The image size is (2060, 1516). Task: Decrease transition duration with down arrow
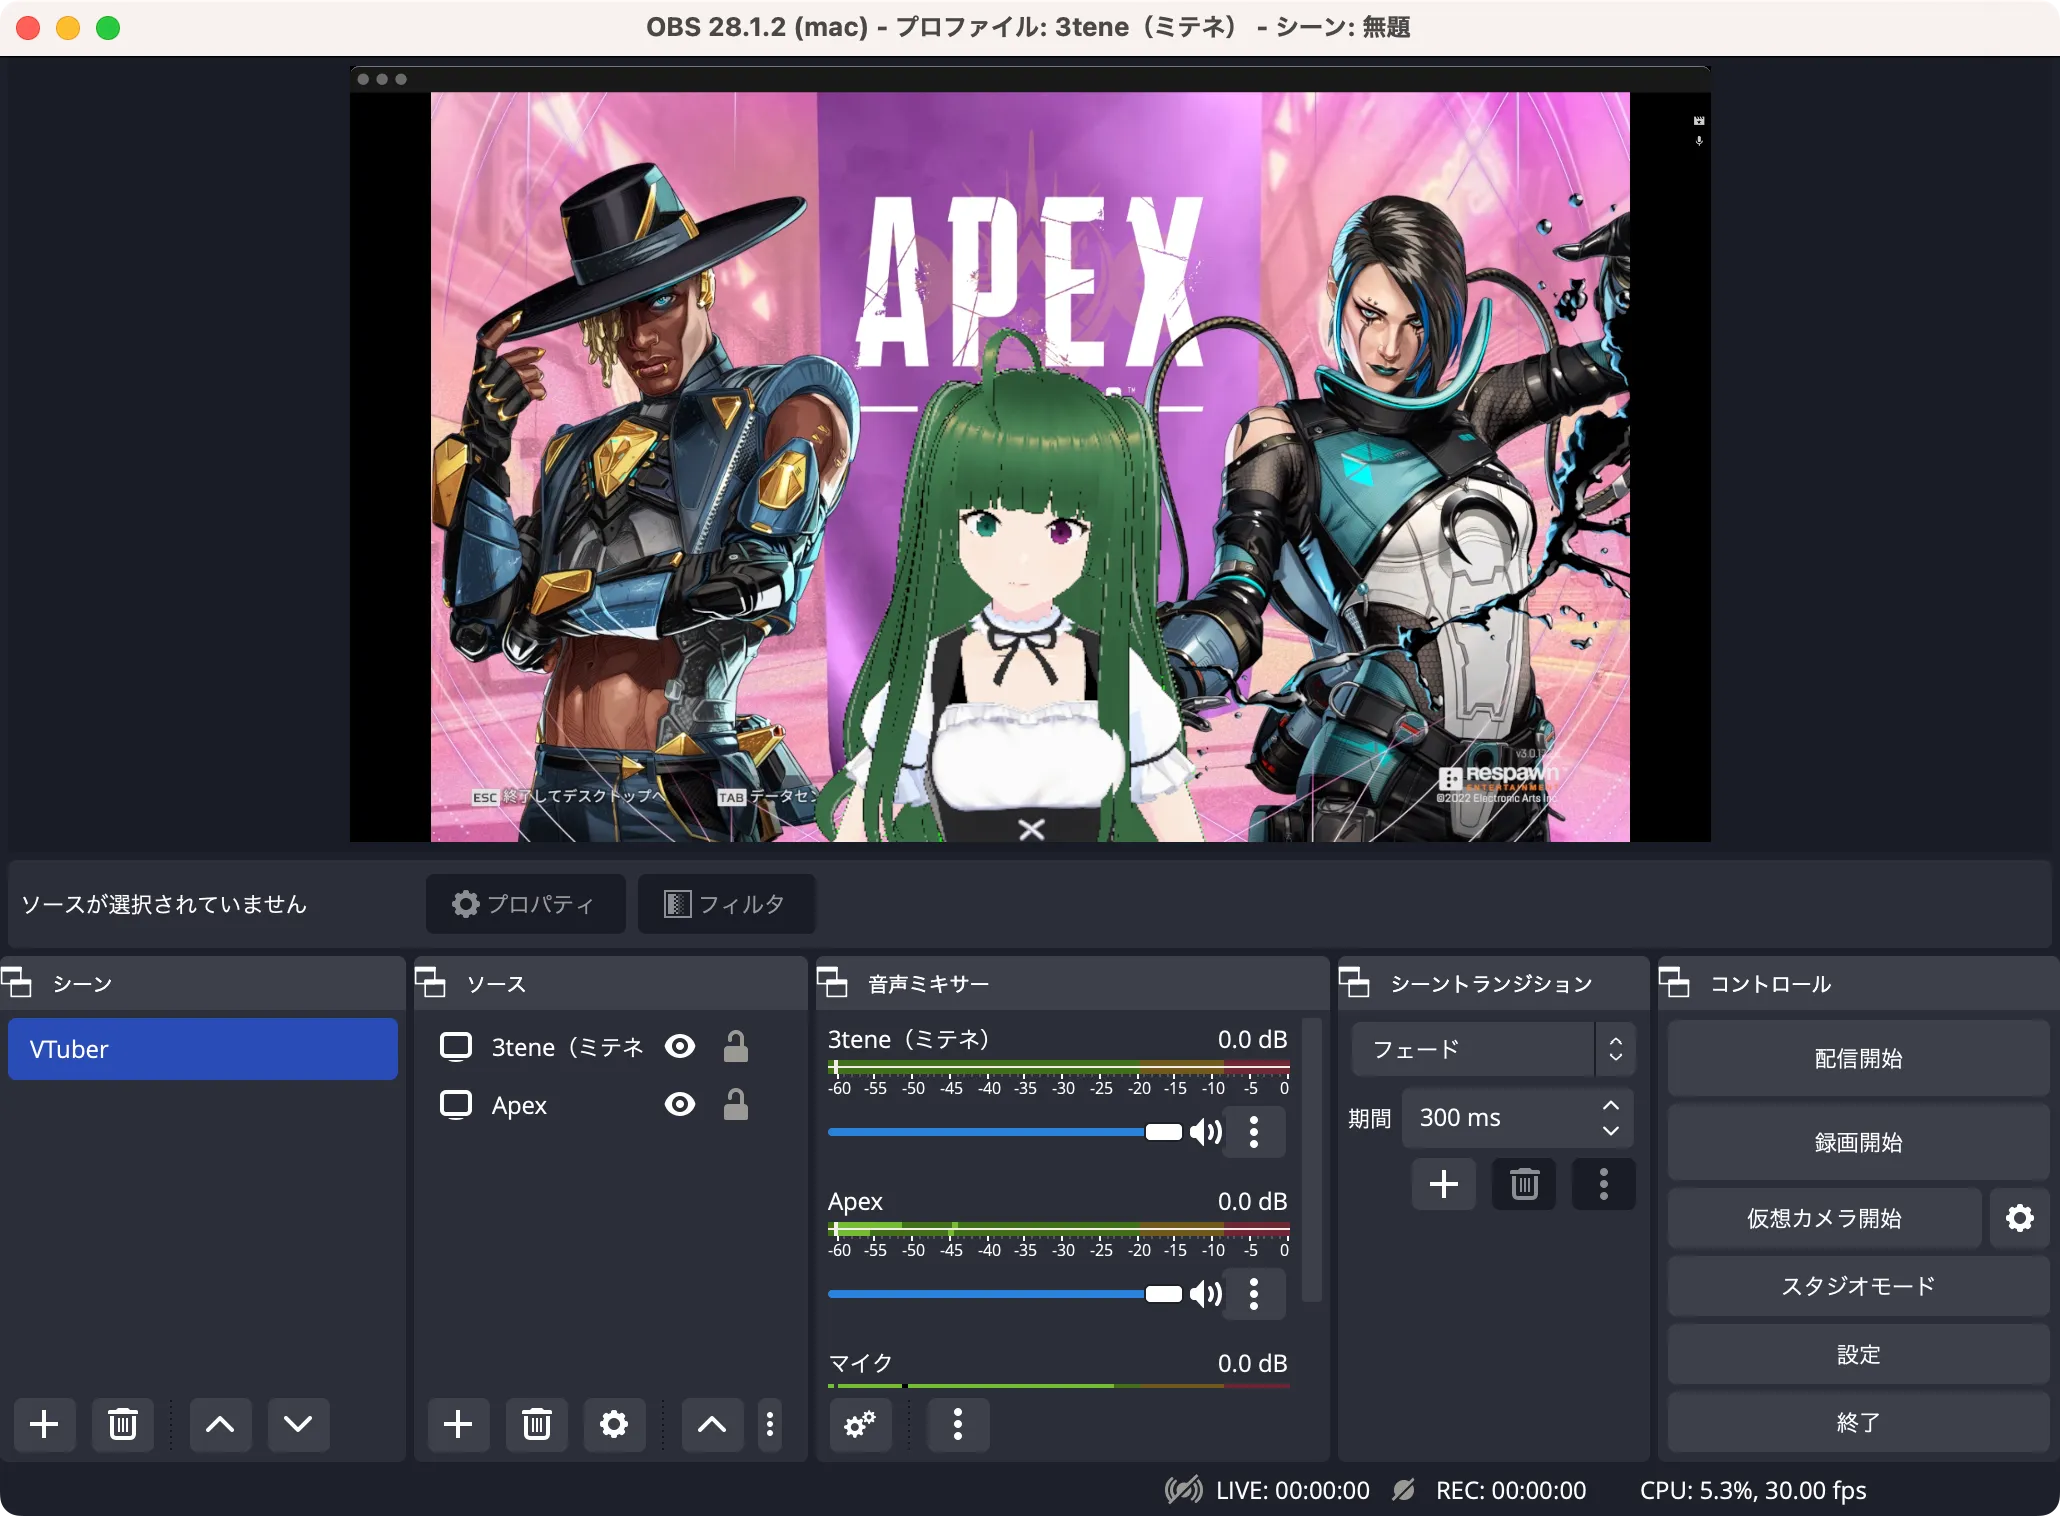click(1611, 1131)
